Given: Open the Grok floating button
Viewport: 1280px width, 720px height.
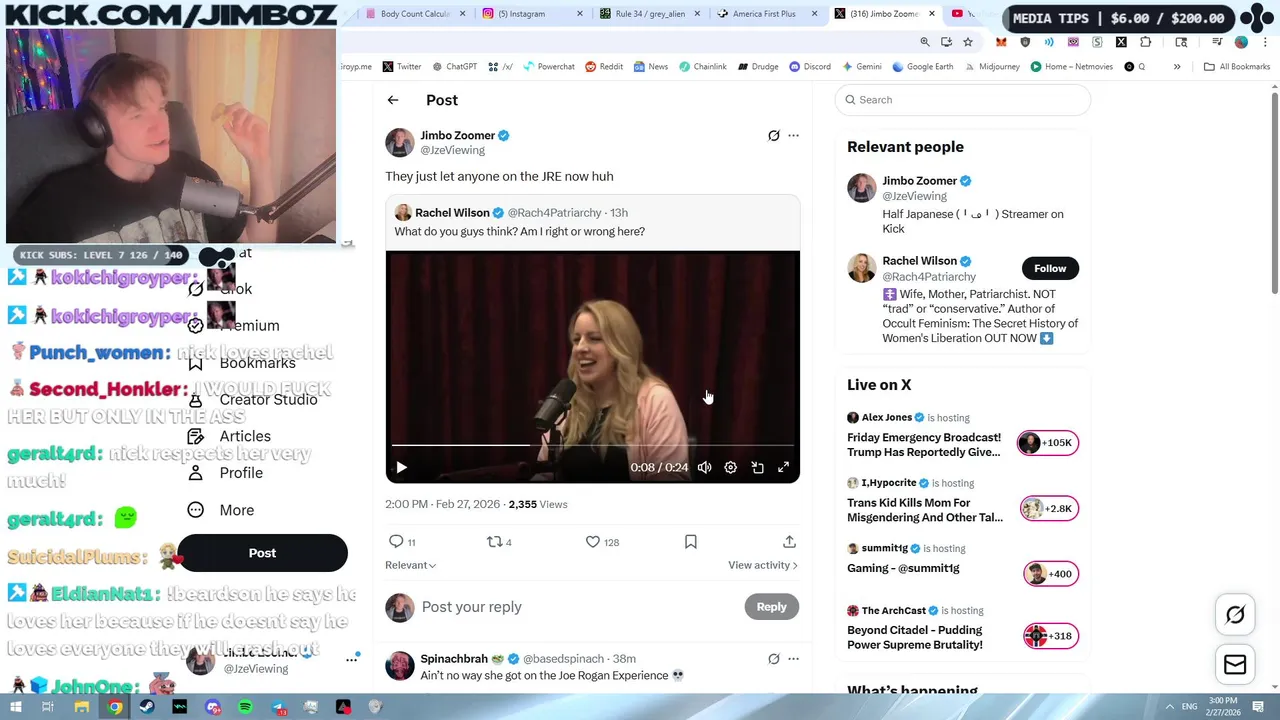Looking at the screenshot, I should [1235, 615].
